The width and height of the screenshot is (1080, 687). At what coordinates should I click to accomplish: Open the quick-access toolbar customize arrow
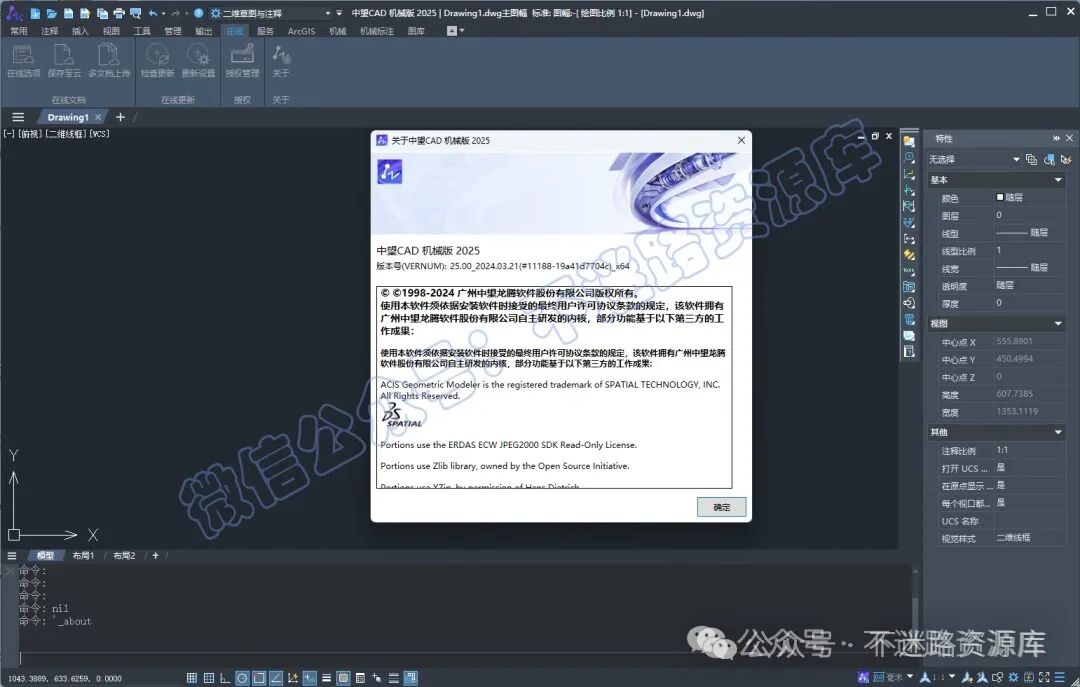[x=340, y=13]
